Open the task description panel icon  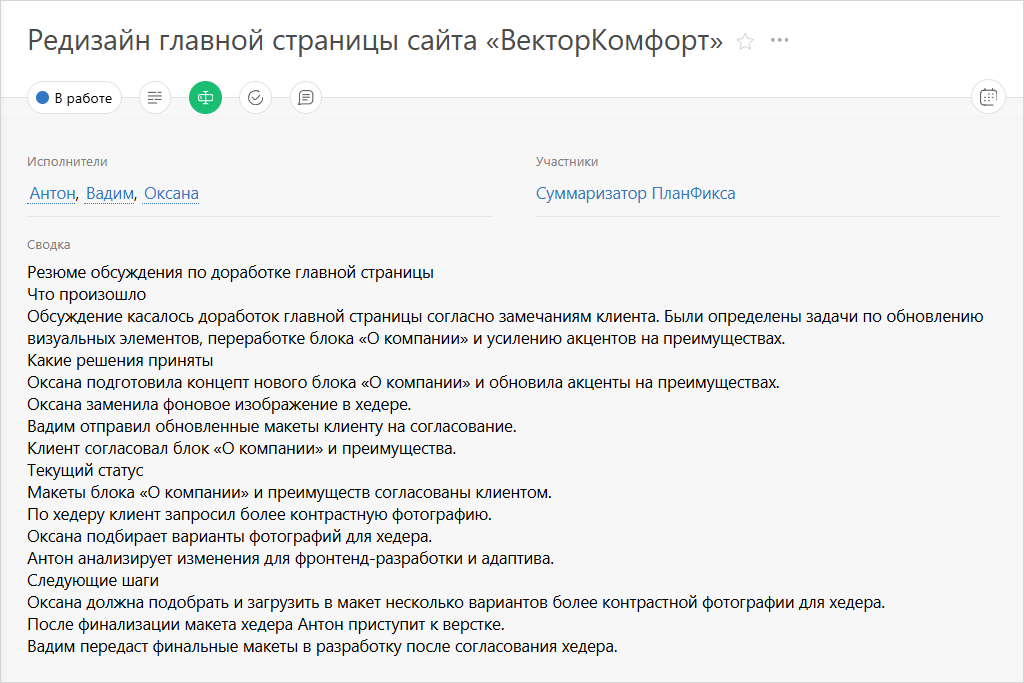point(154,97)
